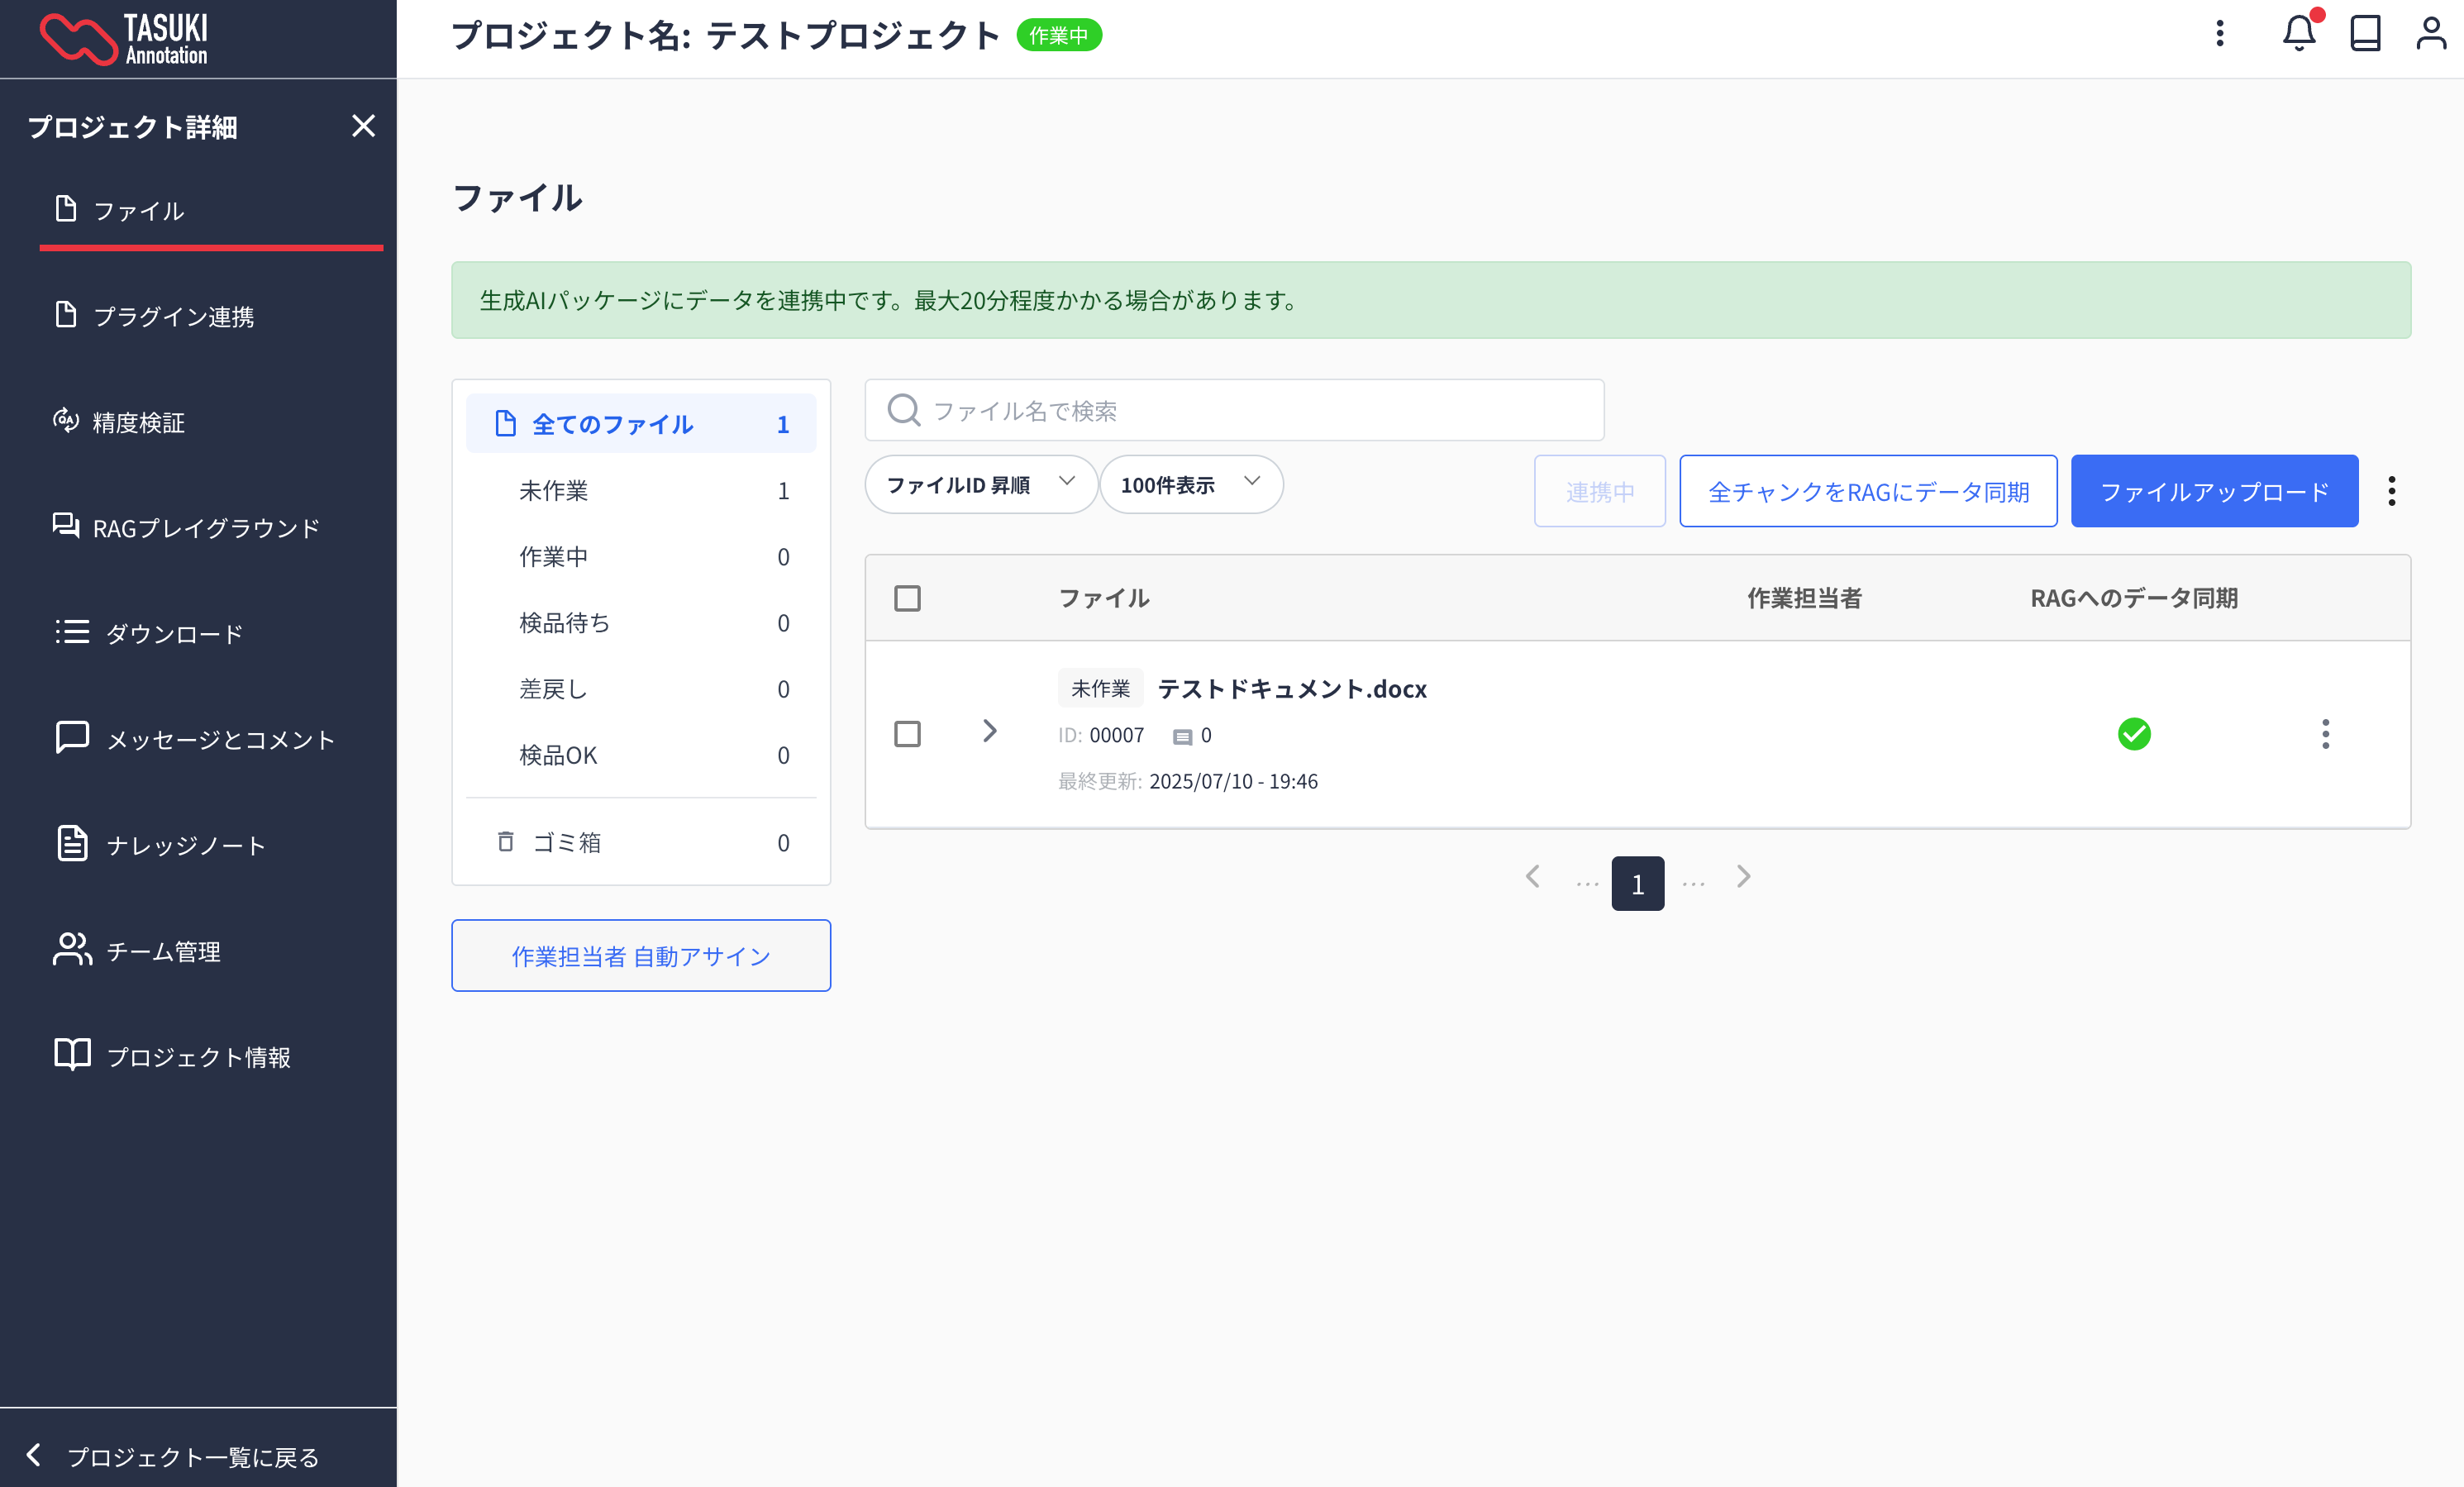The height and width of the screenshot is (1487, 2464).
Task: Click the ゴミ箱 trash filter
Action: click(566, 842)
